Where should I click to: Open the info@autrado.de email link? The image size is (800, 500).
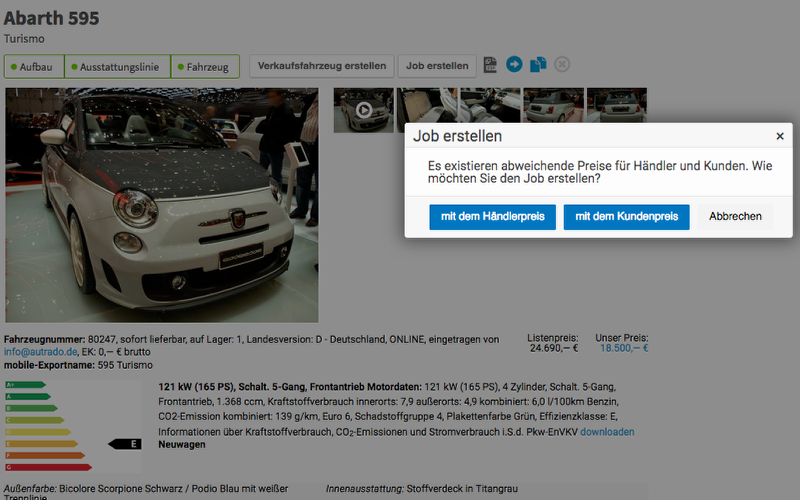pos(41,352)
